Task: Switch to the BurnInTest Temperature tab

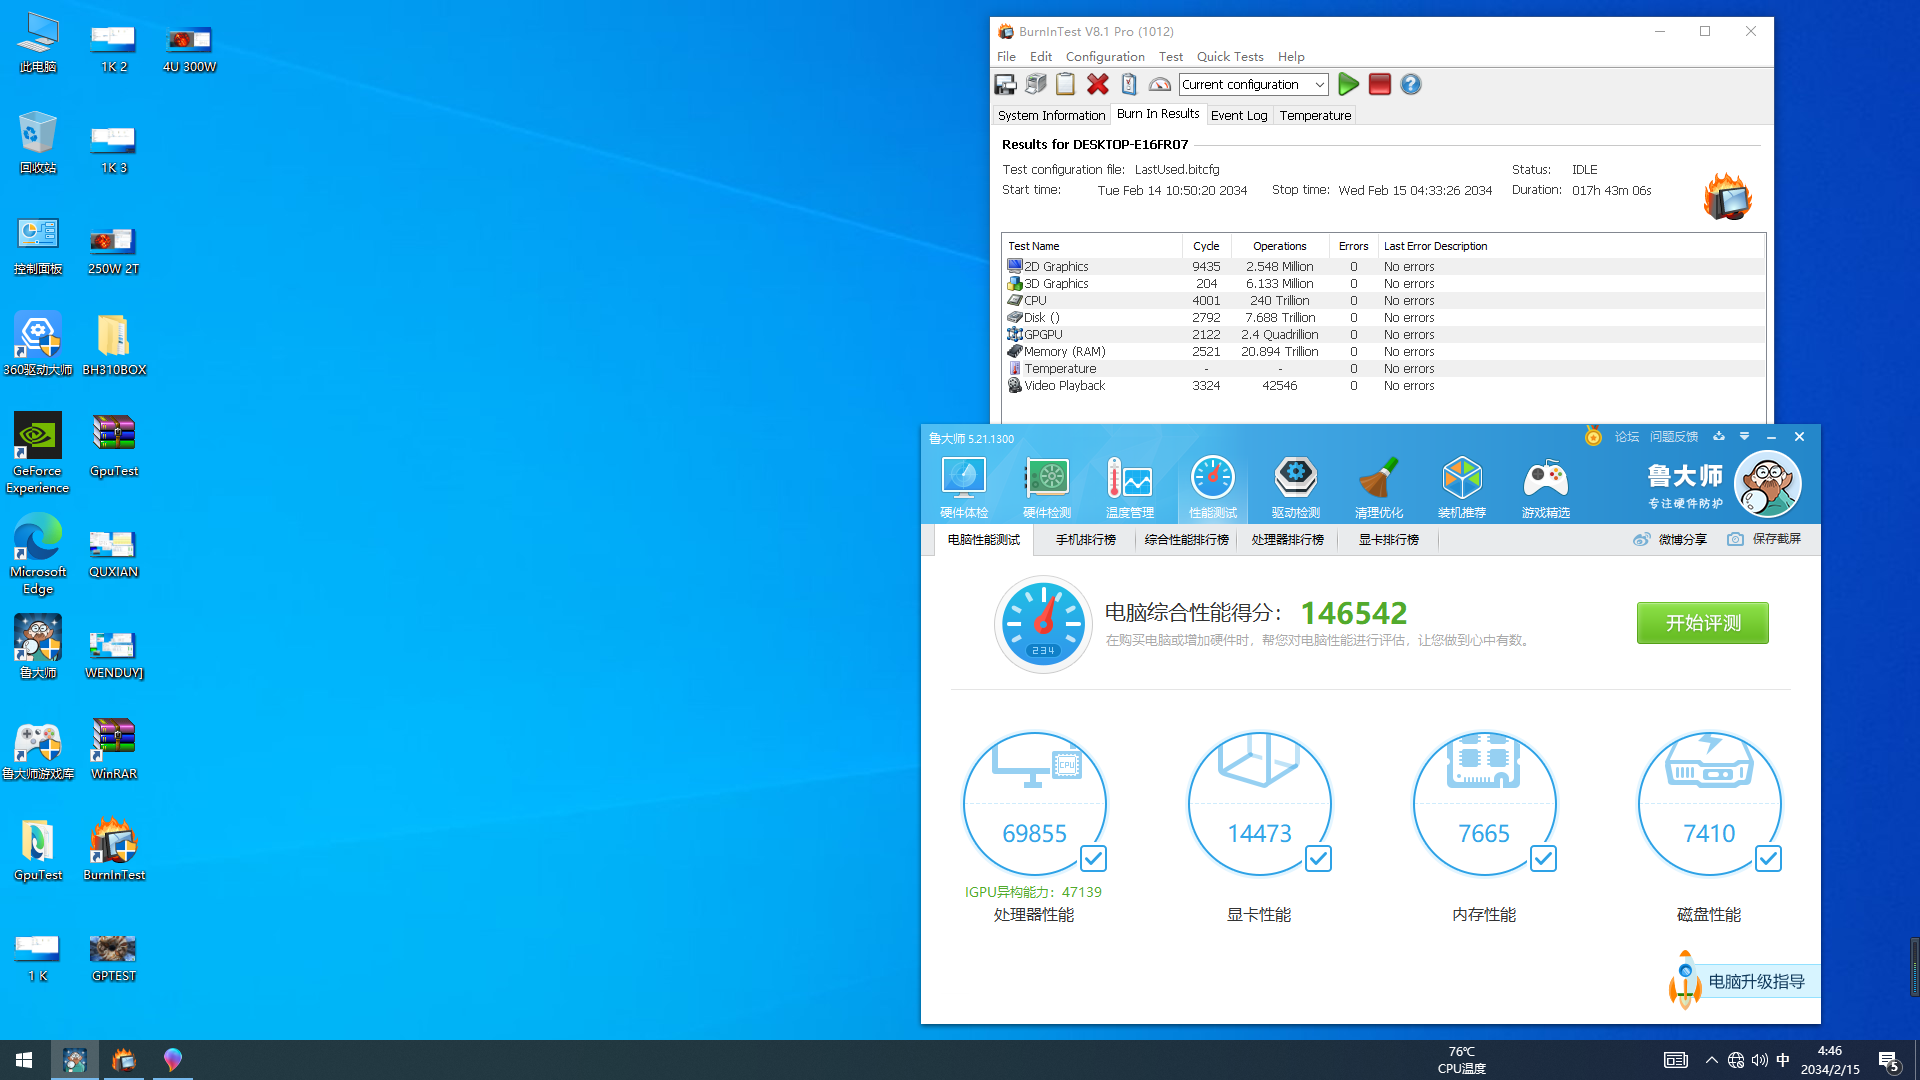Action: (1316, 115)
